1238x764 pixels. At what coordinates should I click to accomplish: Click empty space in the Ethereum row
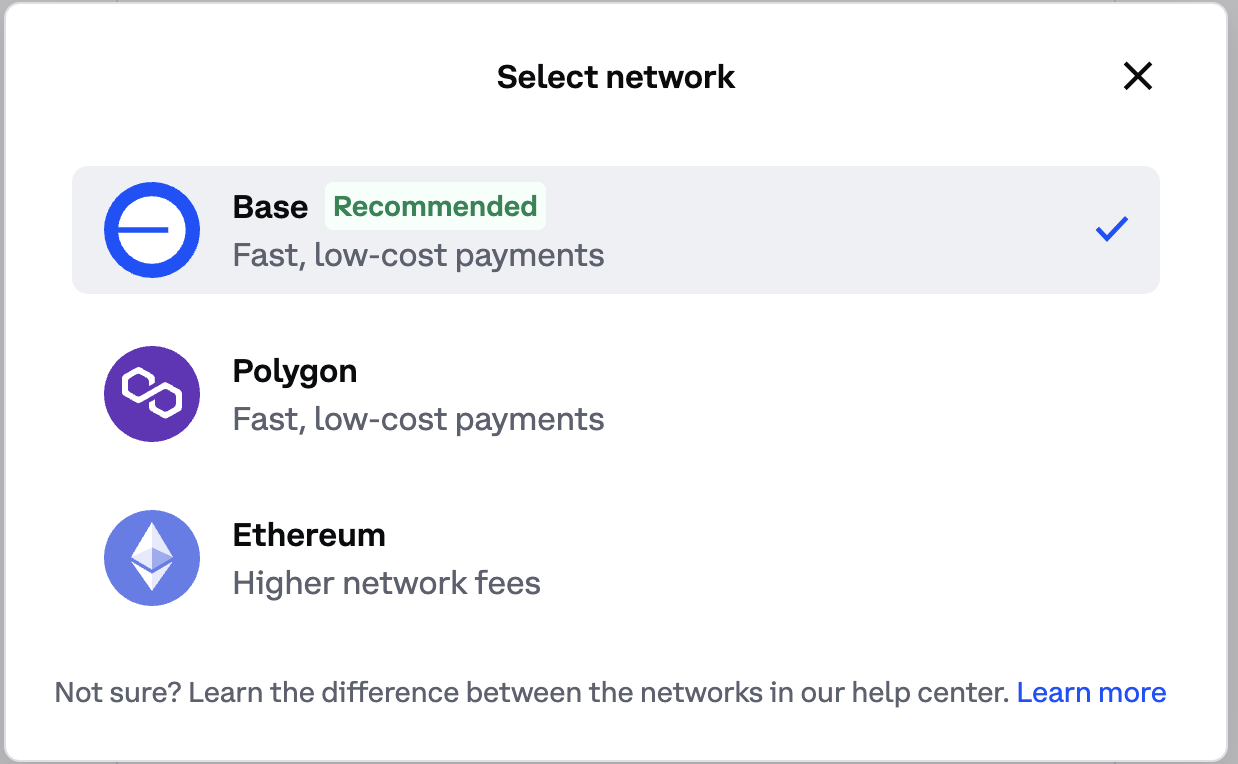coord(850,558)
